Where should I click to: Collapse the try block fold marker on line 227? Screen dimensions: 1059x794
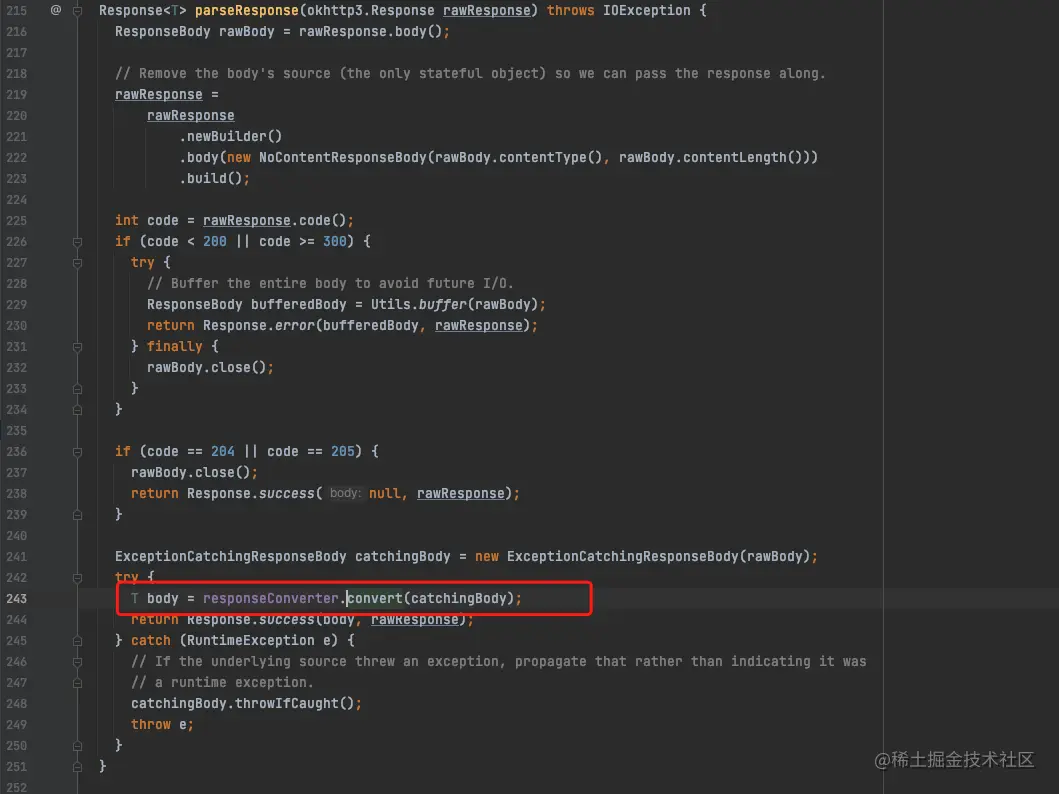point(78,263)
